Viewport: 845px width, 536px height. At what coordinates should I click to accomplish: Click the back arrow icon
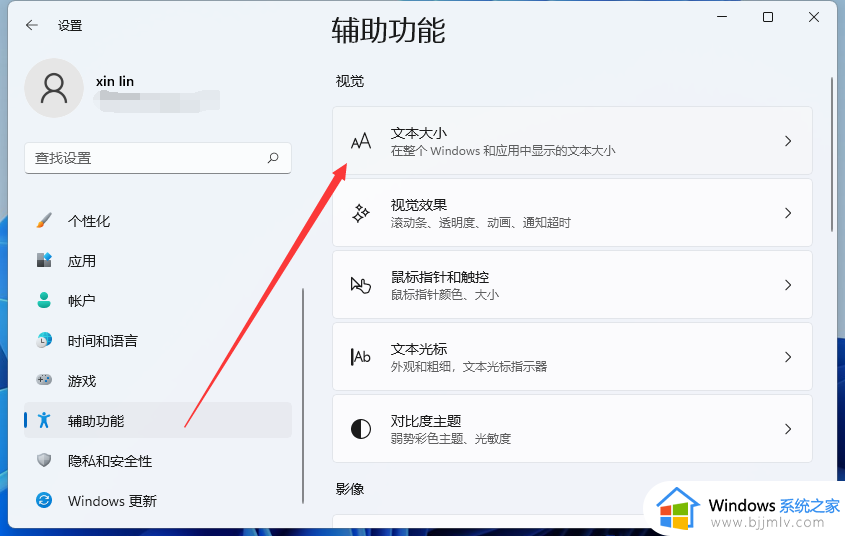coord(32,25)
